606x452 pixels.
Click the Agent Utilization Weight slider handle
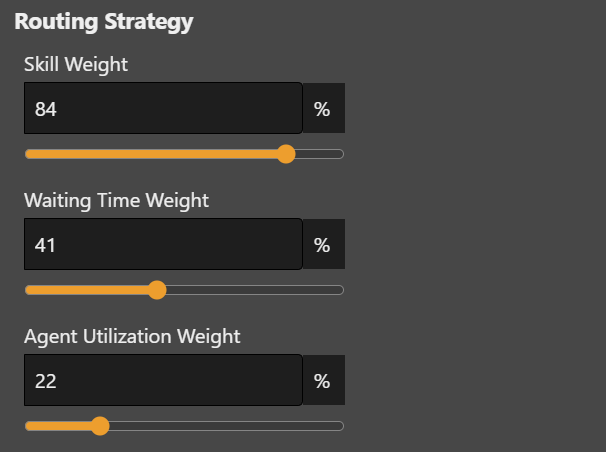[x=99, y=426]
